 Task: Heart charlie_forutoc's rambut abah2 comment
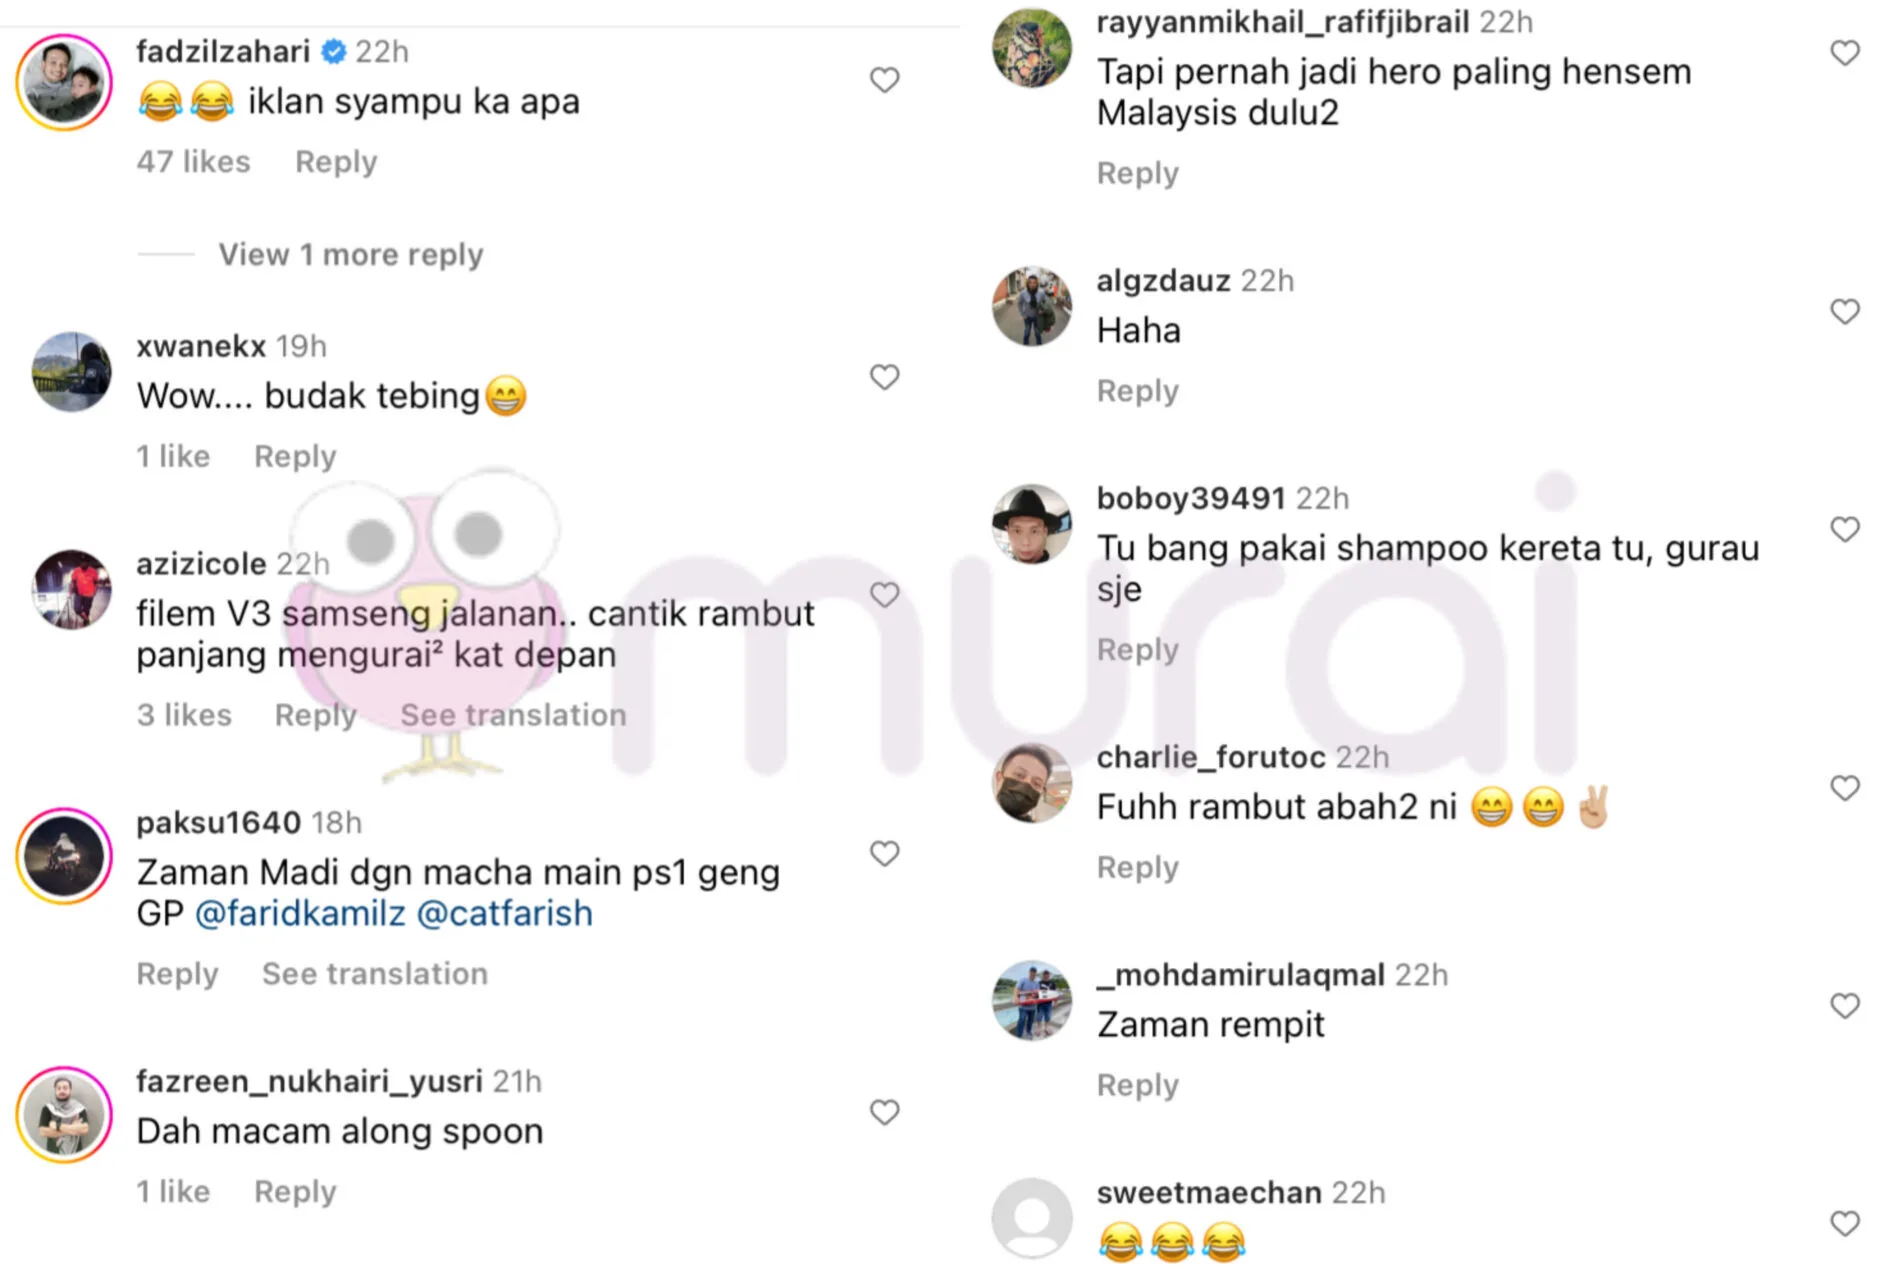[1845, 788]
